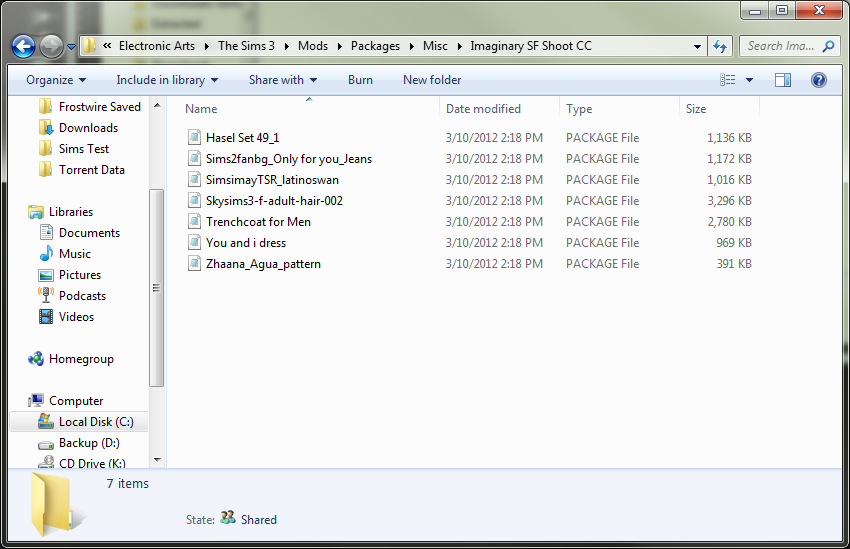The image size is (850, 549).
Task: Select Hasel Set 49_1 file icon
Action: pyautogui.click(x=194, y=138)
